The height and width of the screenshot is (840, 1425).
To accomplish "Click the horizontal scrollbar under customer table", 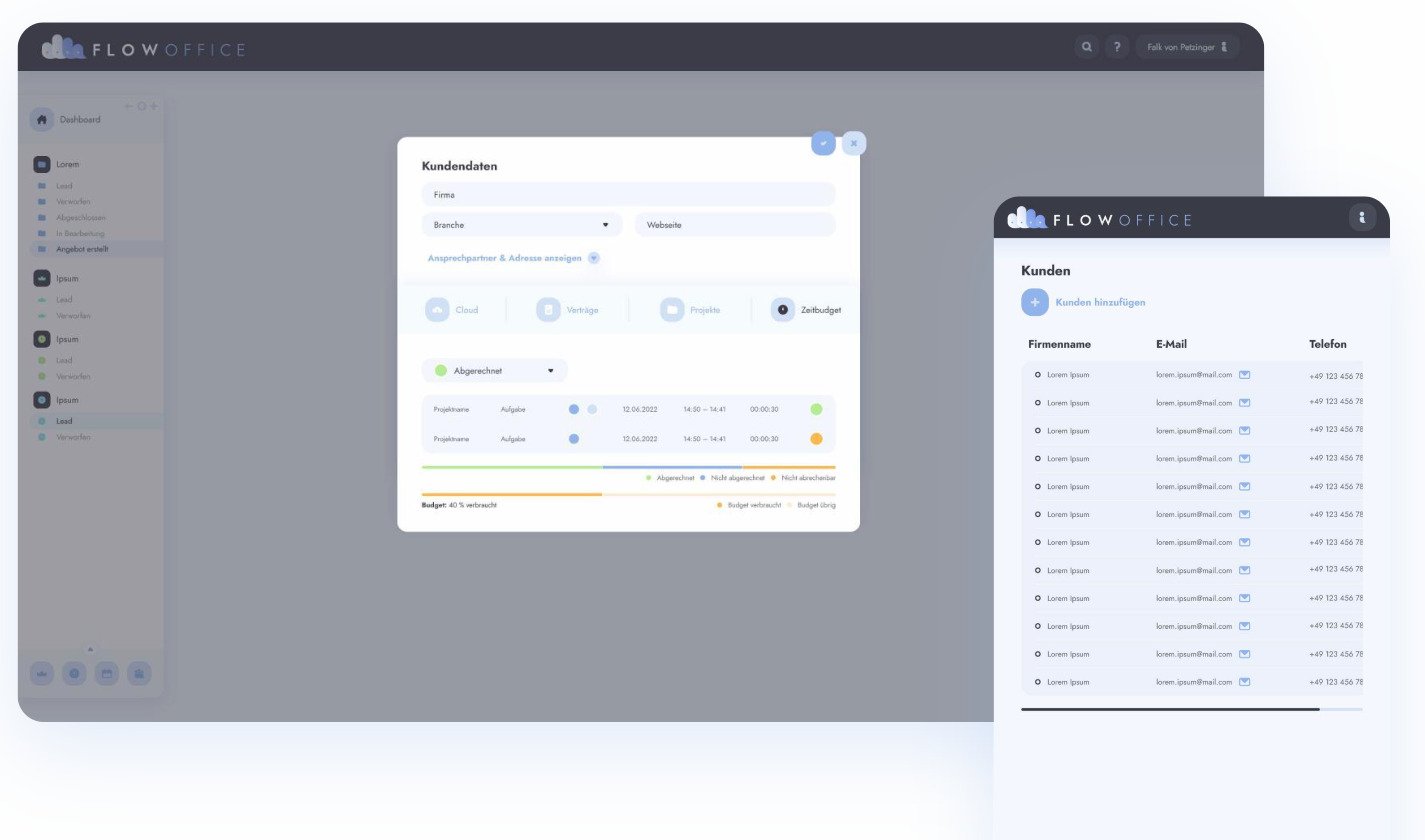I will click(1170, 709).
